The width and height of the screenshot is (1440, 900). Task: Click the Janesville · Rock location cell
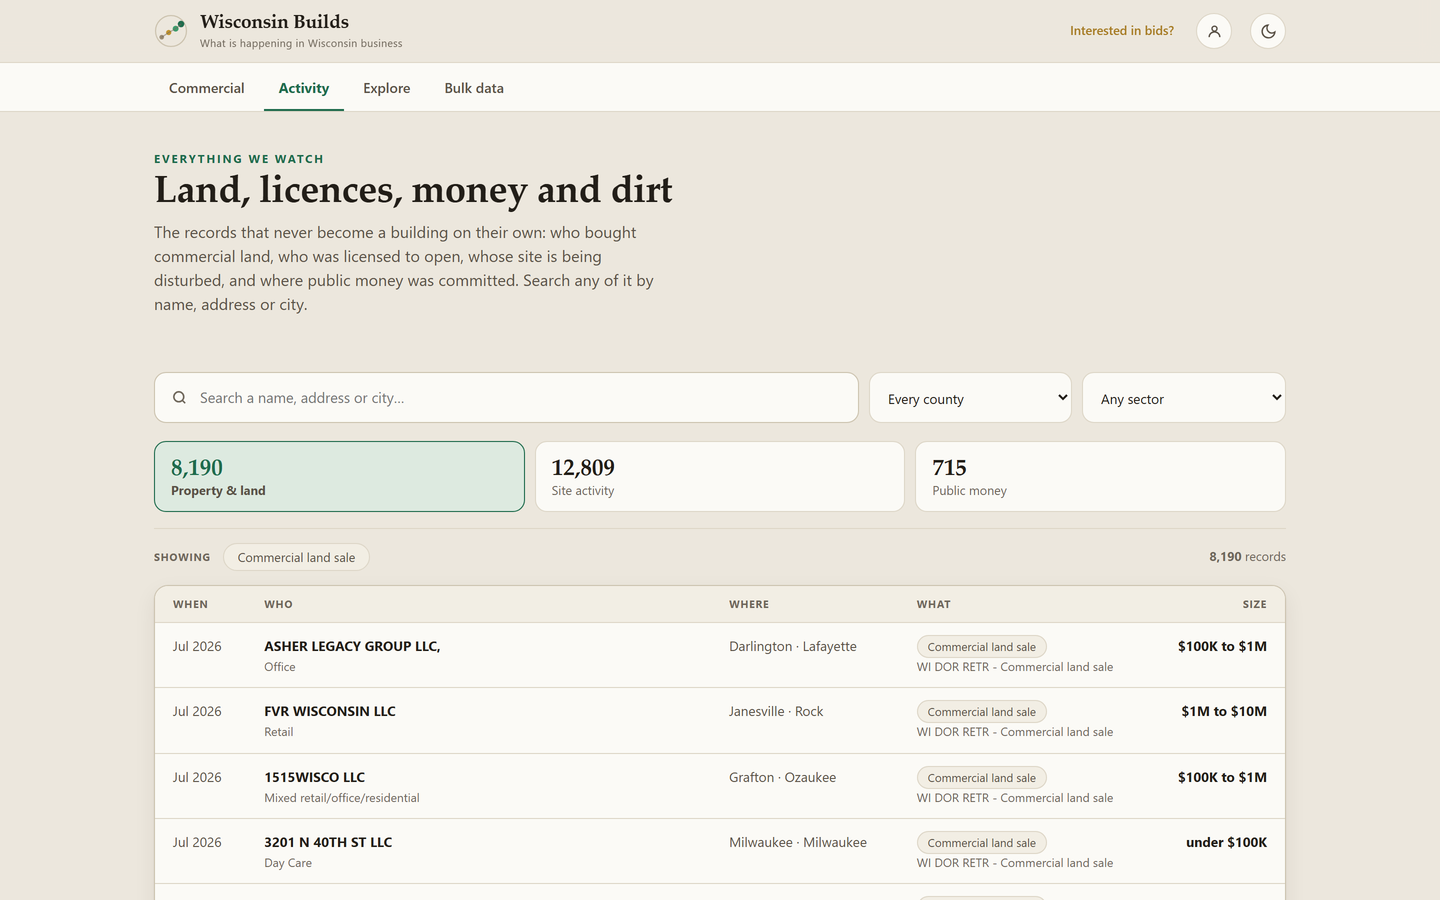pyautogui.click(x=776, y=712)
